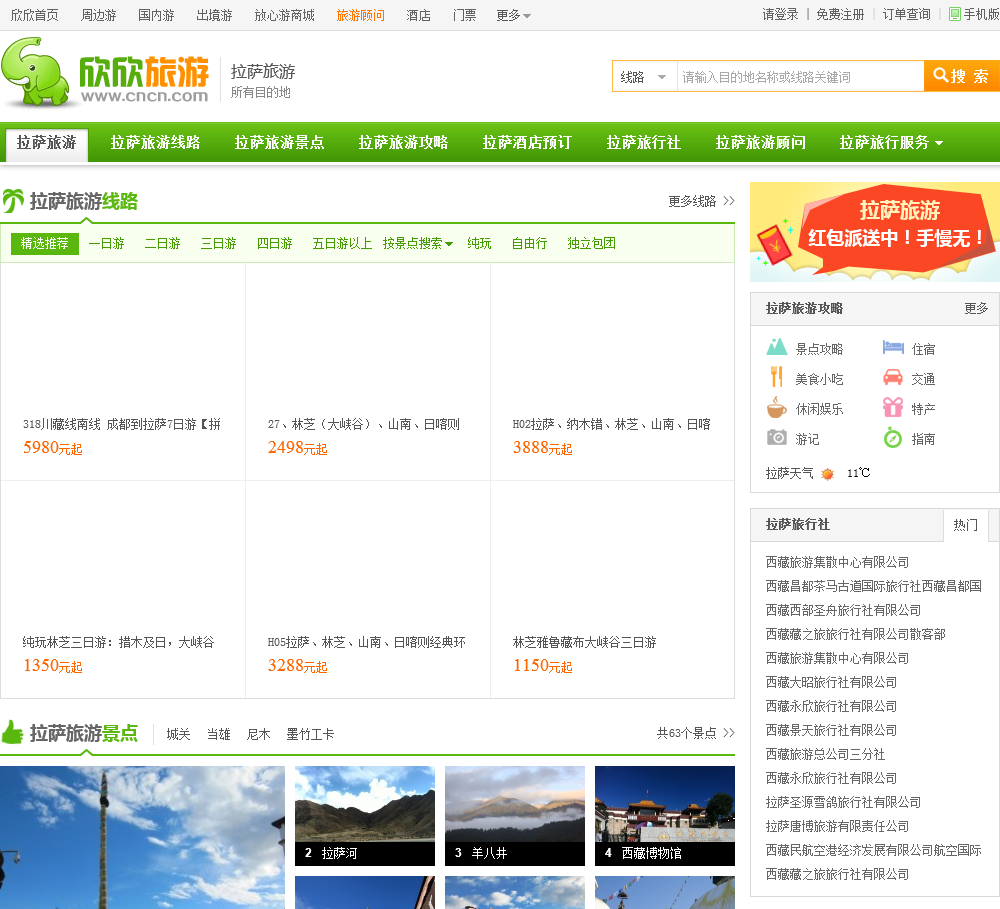Click the 独立包团 filter
Viewport: 1000px width, 909px height.
pos(591,243)
